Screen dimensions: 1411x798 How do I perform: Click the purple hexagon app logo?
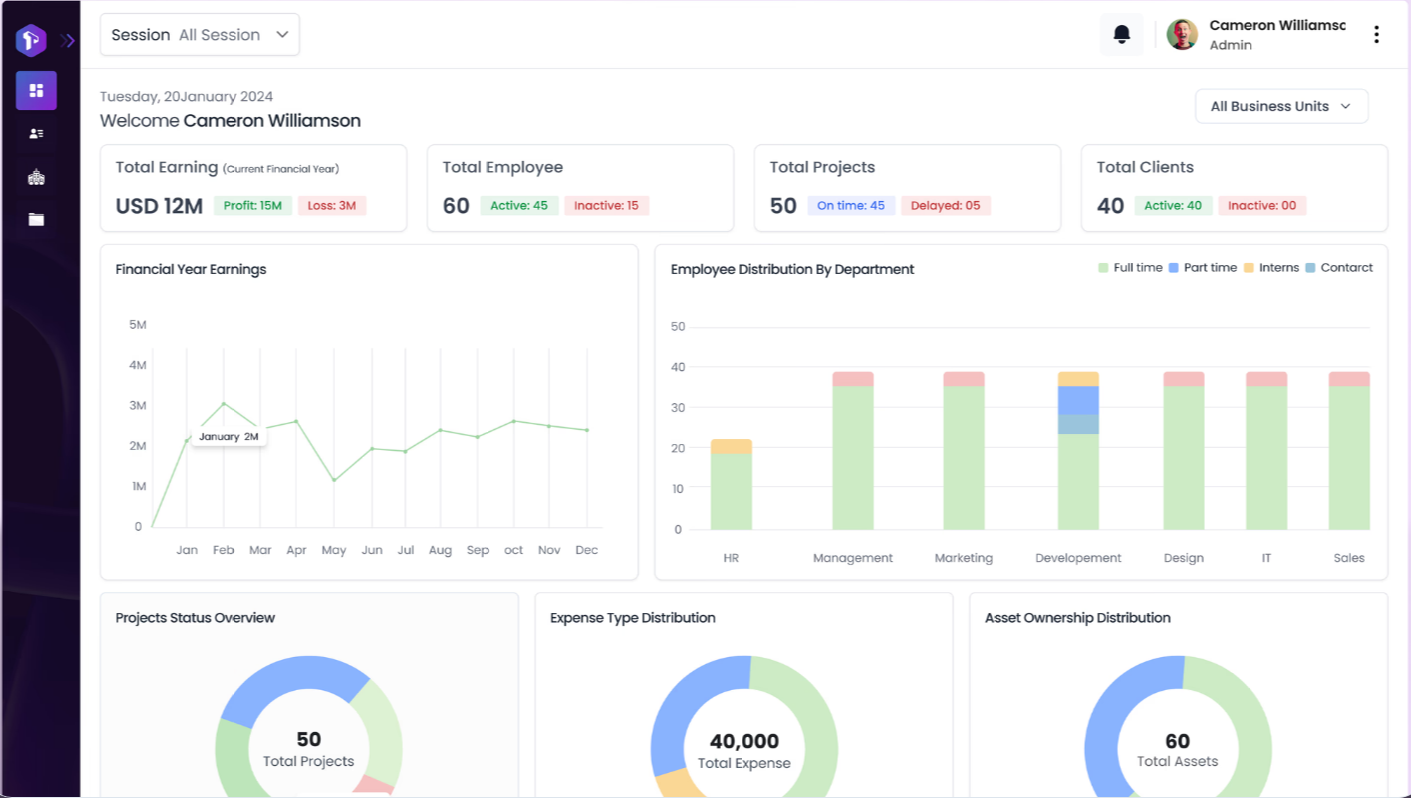tap(31, 40)
